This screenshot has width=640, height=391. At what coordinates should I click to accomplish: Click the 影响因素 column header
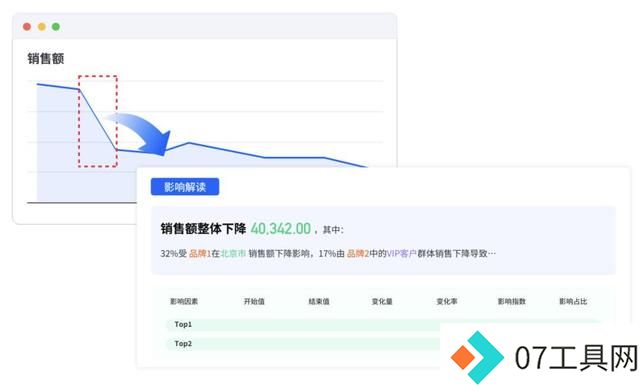184,302
